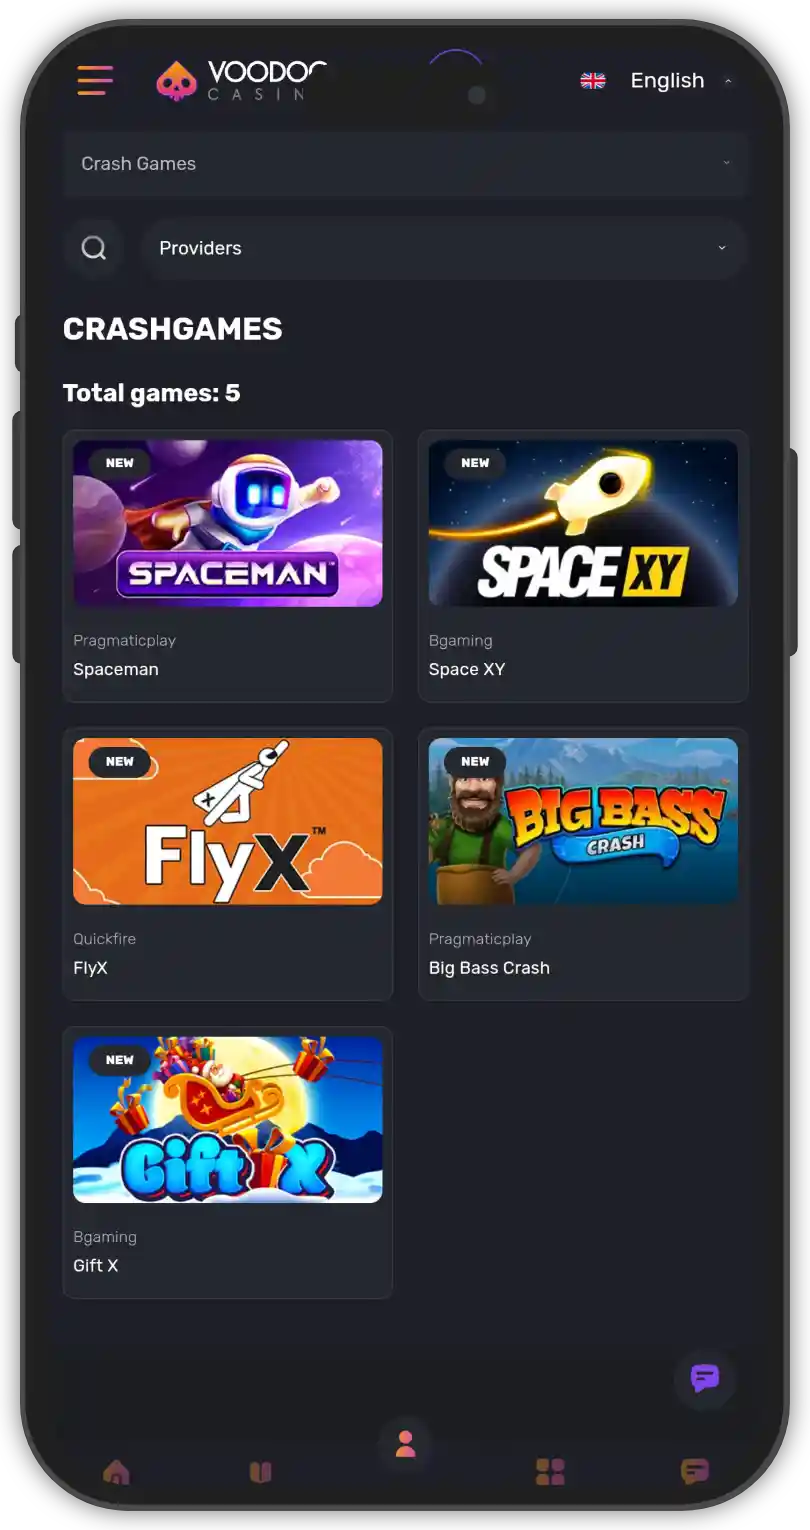Click the magnifier search icon
This screenshot has height=1530, width=810.
[94, 248]
